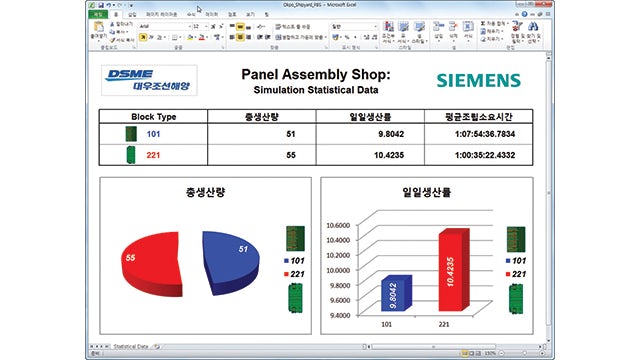Click the Undo arrow in quick access toolbar
This screenshot has height=360, width=640.
pyautogui.click(x=109, y=5)
